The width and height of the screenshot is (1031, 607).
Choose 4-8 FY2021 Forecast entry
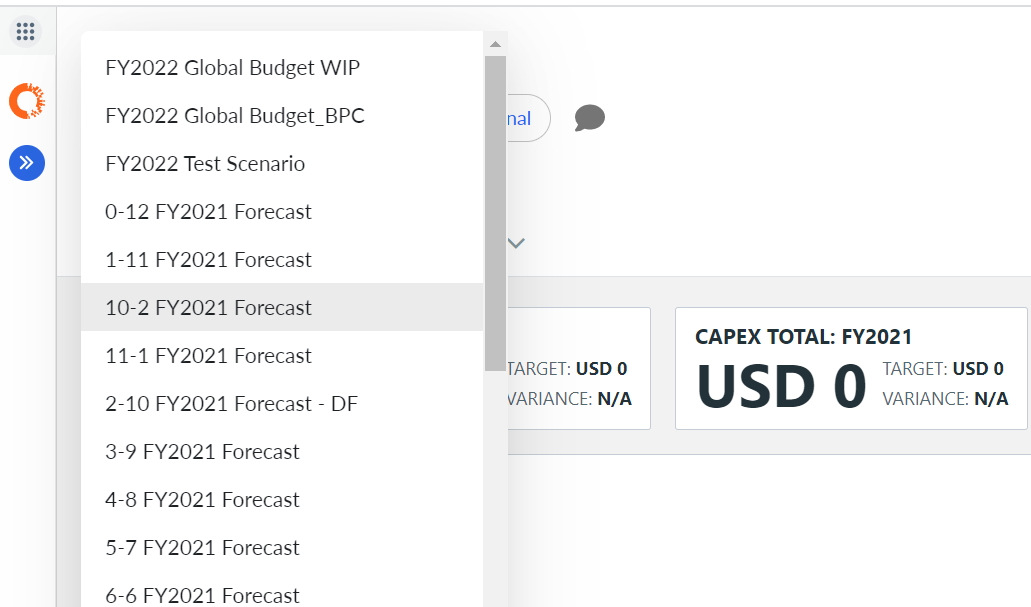point(282,500)
